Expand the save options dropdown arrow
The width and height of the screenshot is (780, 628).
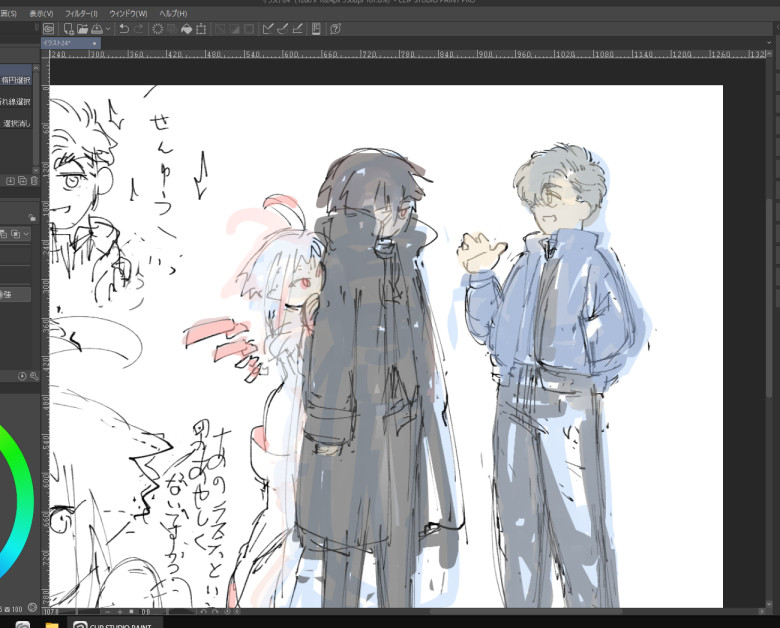[x=107, y=29]
